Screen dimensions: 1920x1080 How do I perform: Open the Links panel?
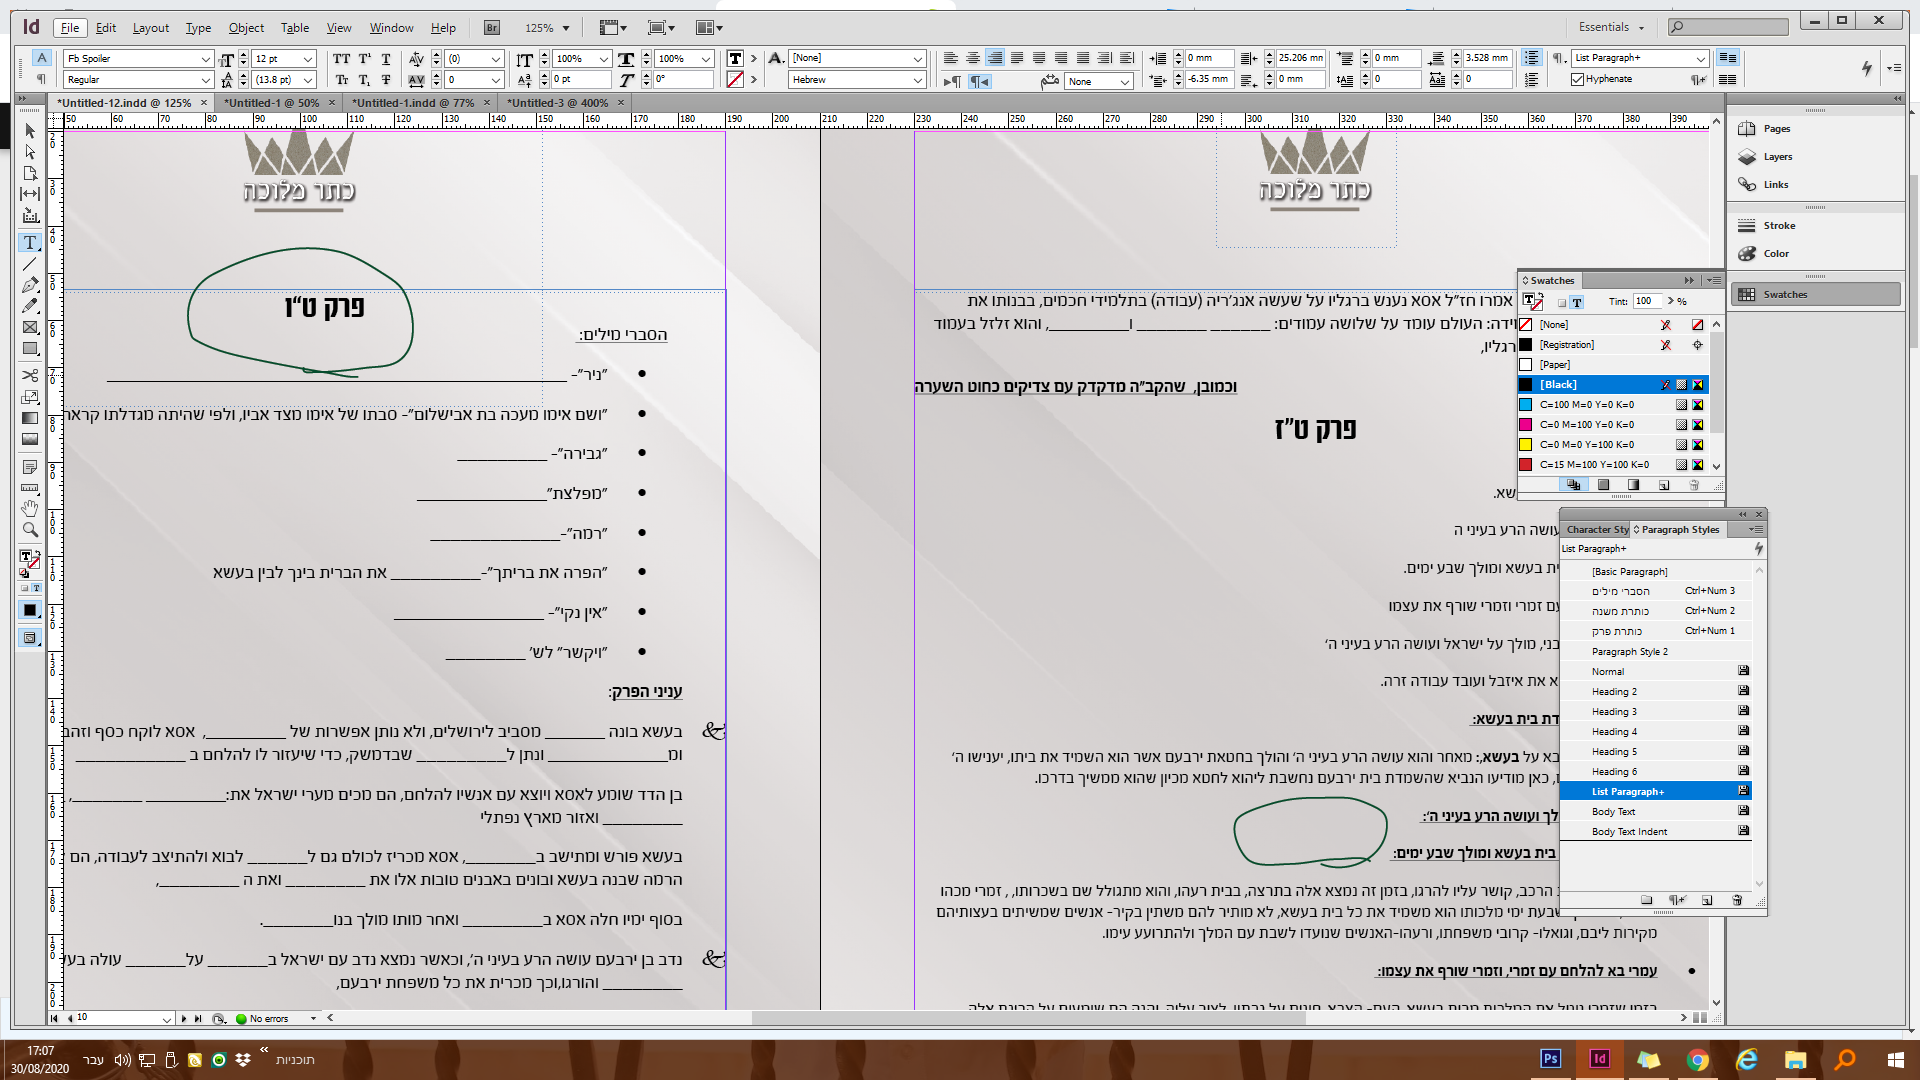pyautogui.click(x=1775, y=185)
